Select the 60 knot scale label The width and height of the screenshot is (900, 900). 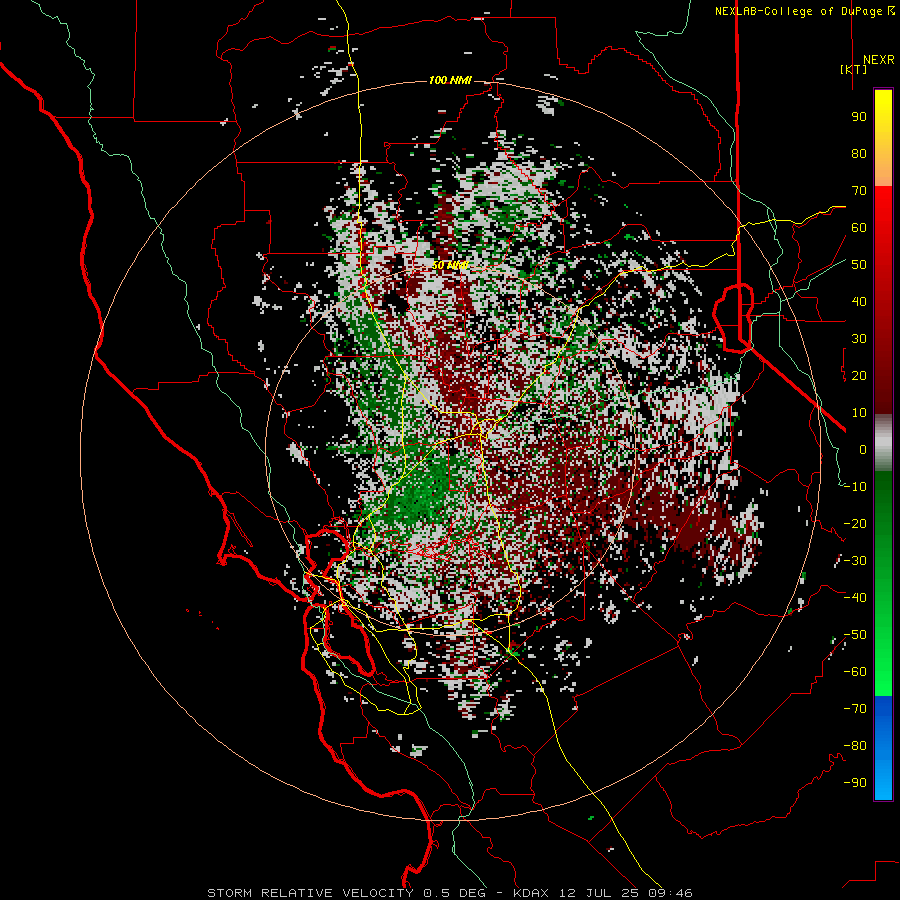tap(859, 228)
